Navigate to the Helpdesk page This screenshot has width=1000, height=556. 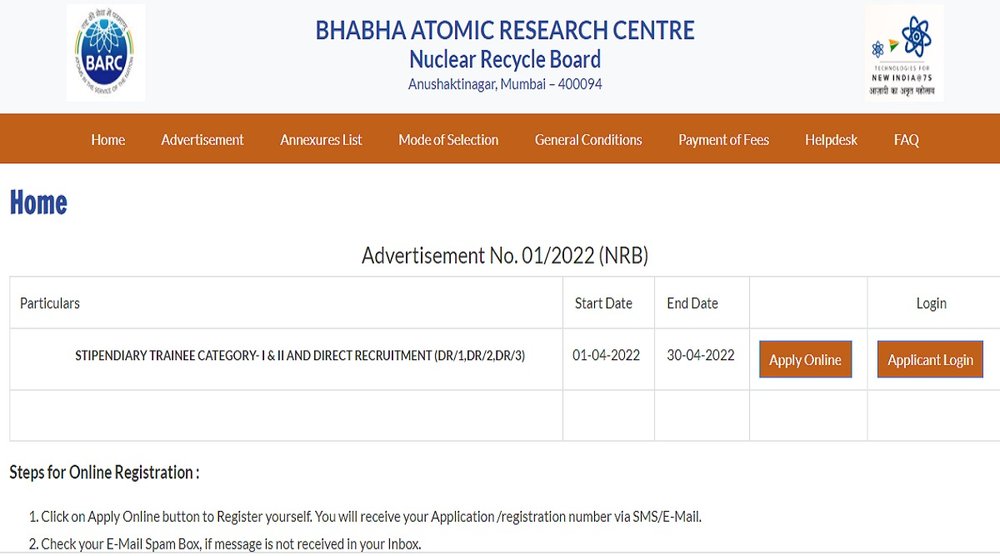point(831,140)
